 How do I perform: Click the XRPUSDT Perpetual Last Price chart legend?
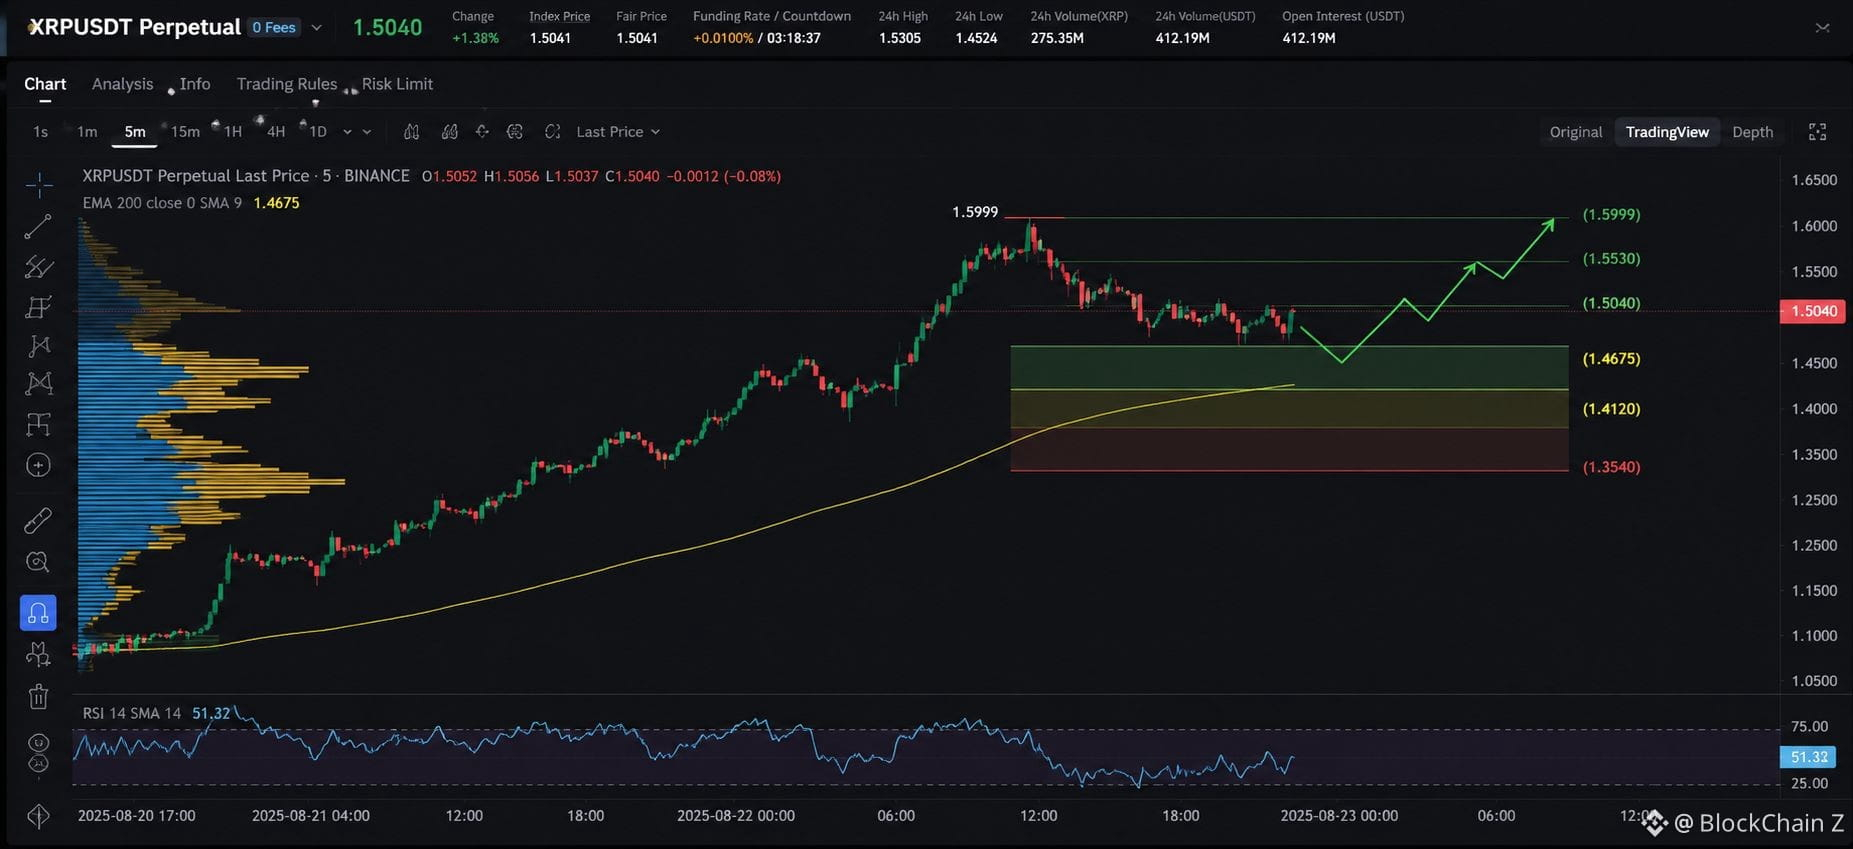[x=246, y=176]
